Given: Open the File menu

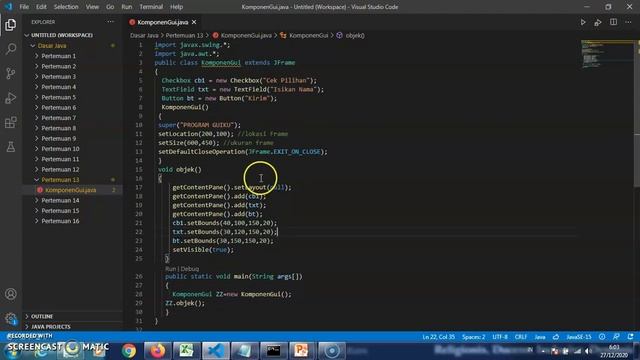Looking at the screenshot, I should coord(24,7).
